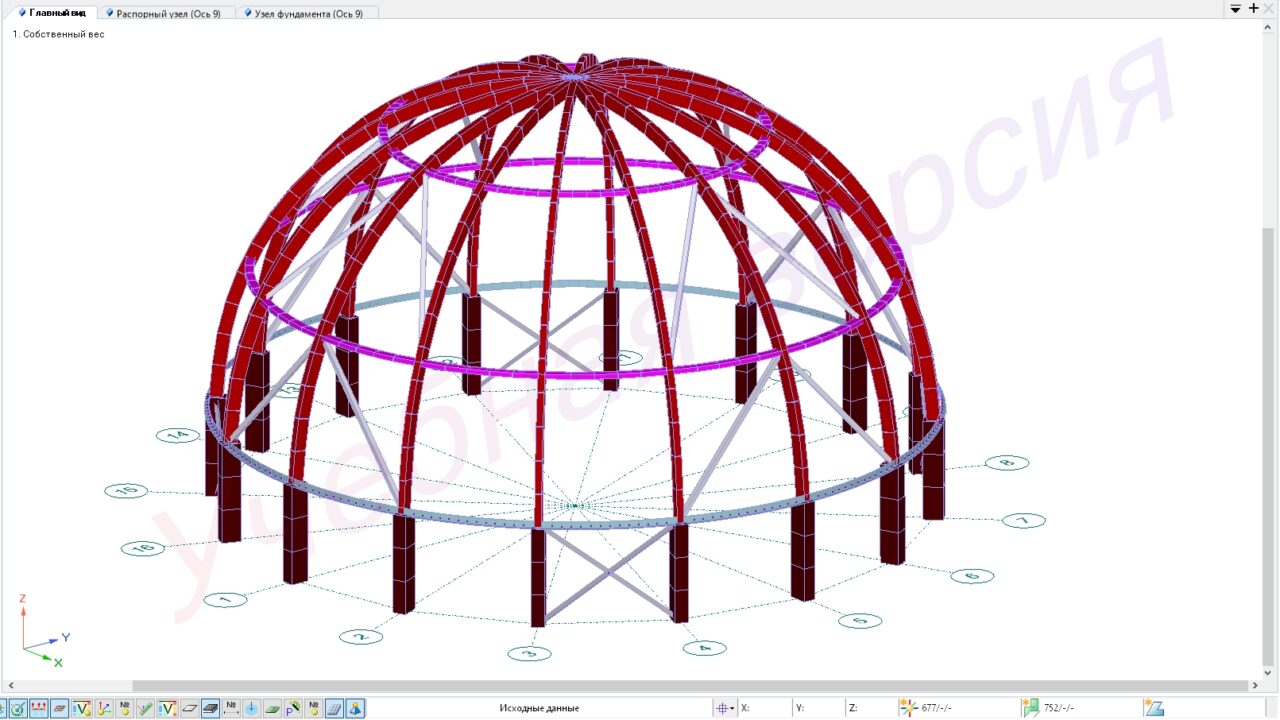Open the snap cursor mode dropdown
1280x720 pixels.
(x=732, y=708)
